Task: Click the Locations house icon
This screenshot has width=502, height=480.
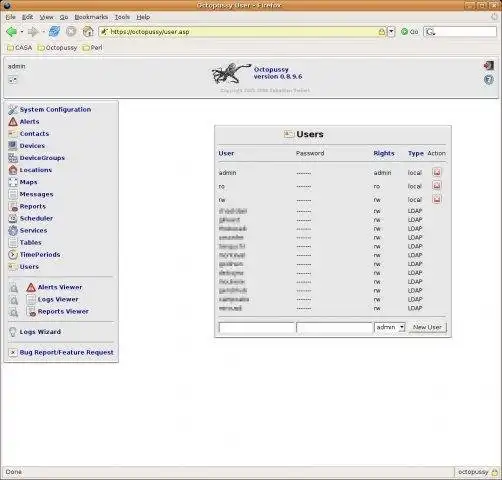Action: click(x=13, y=170)
